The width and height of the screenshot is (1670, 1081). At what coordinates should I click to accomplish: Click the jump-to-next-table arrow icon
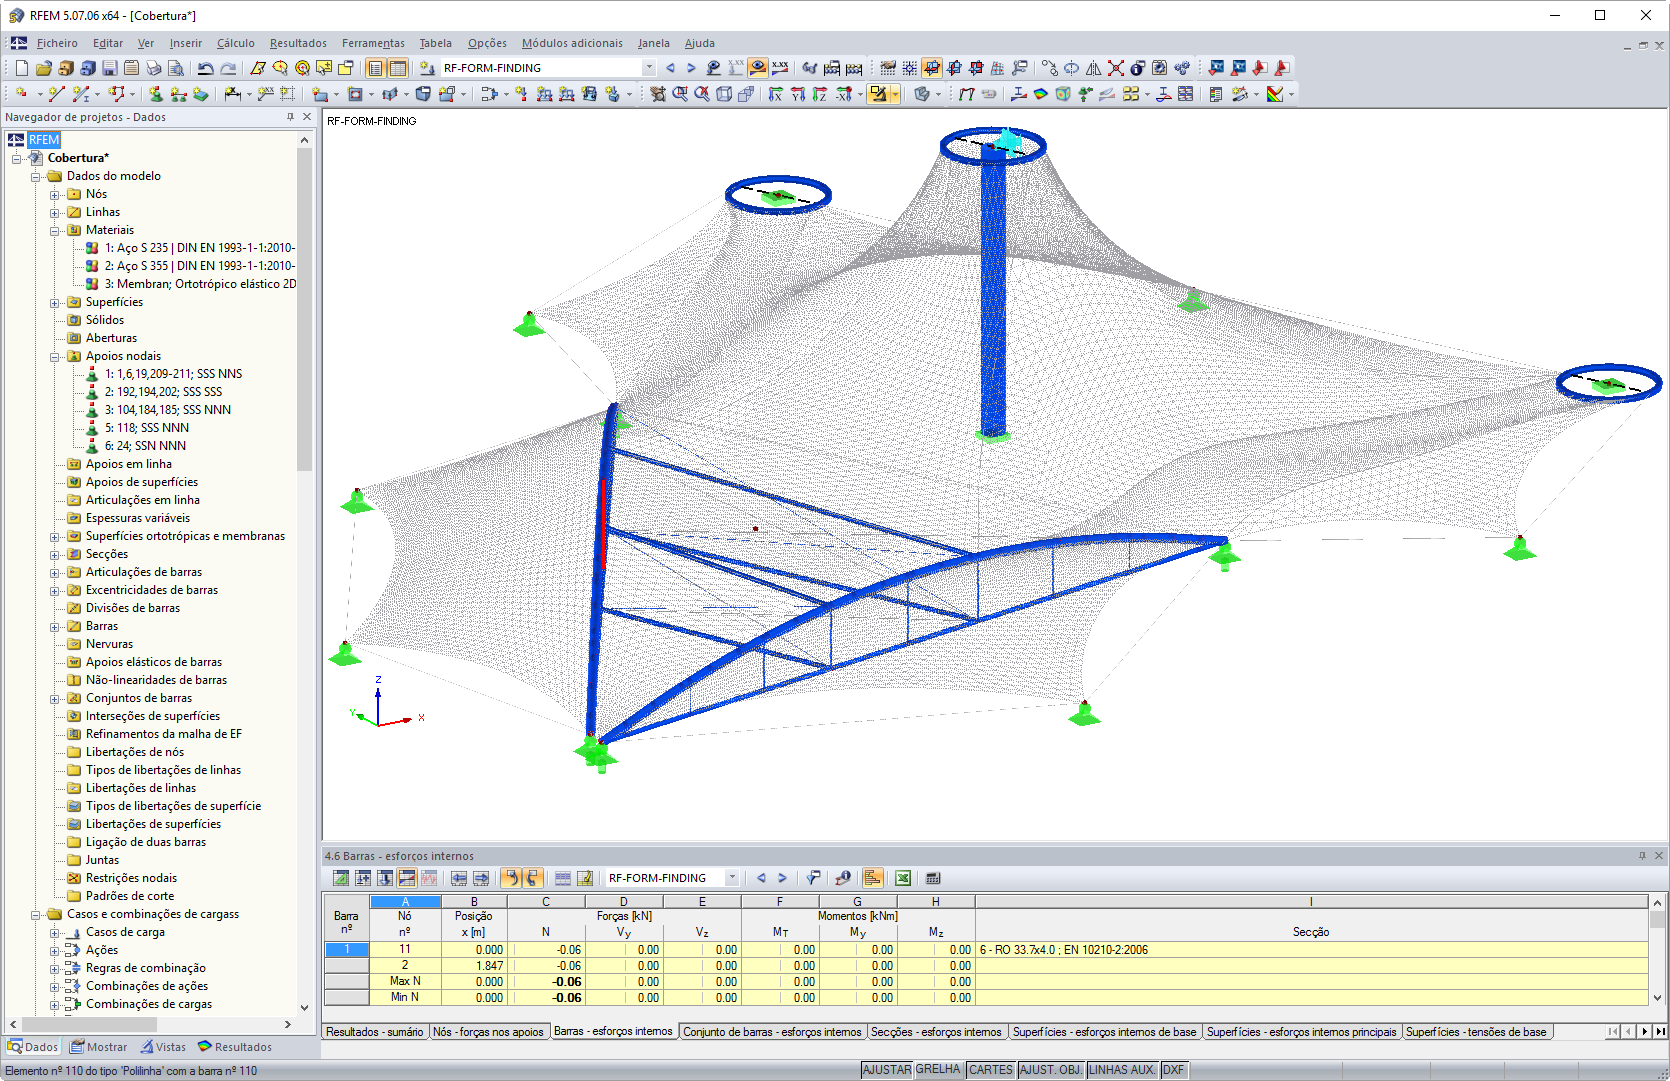481,878
